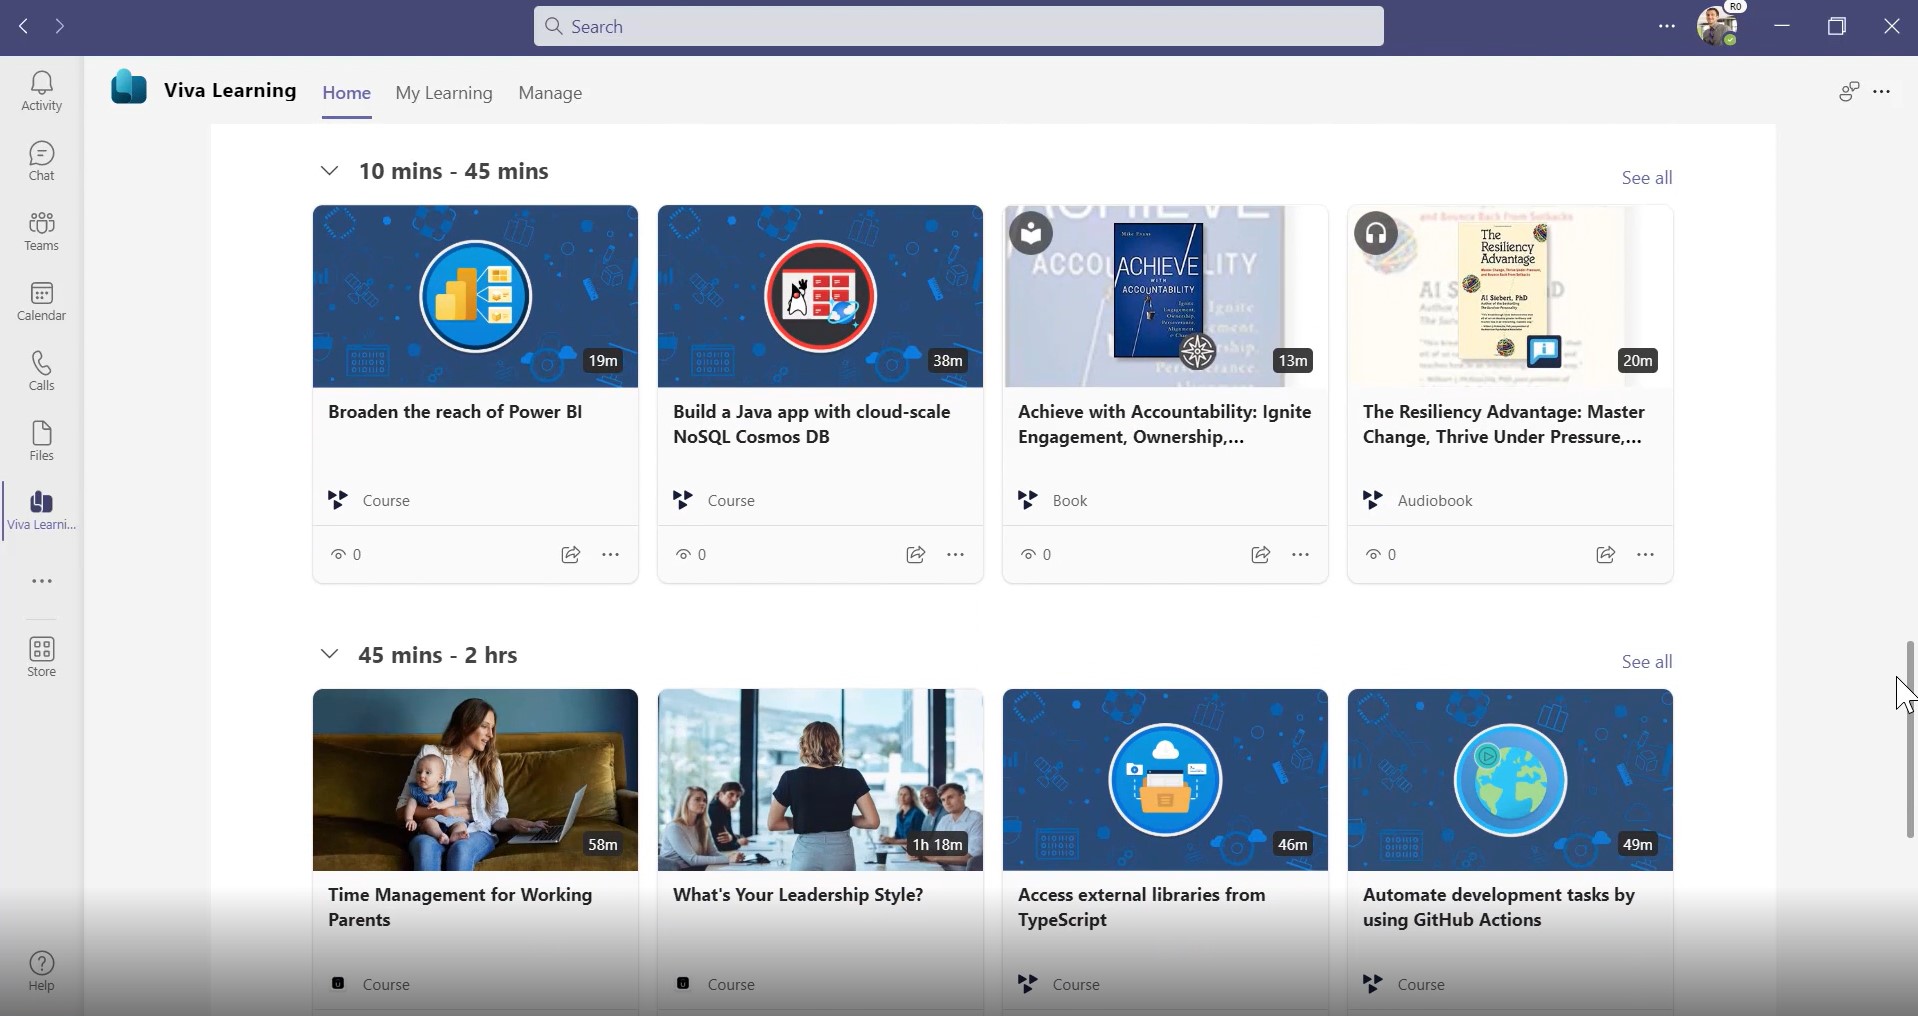The height and width of the screenshot is (1016, 1918).
Task: Open the Java Cosmos DB course thumbnail
Action: [820, 296]
